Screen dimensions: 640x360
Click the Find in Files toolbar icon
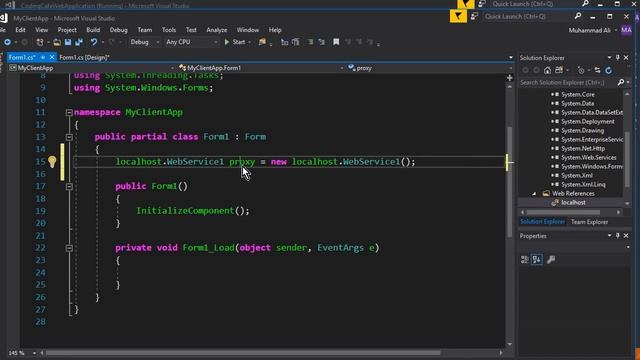click(x=262, y=42)
